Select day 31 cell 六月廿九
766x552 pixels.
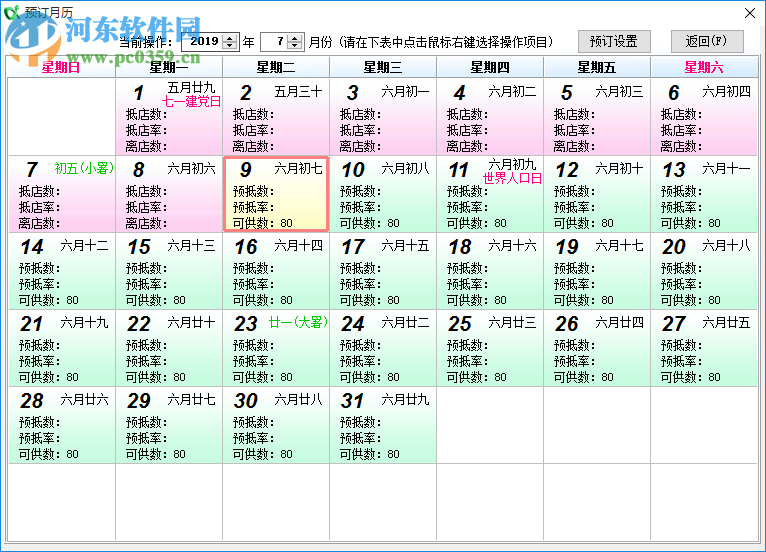click(x=383, y=425)
